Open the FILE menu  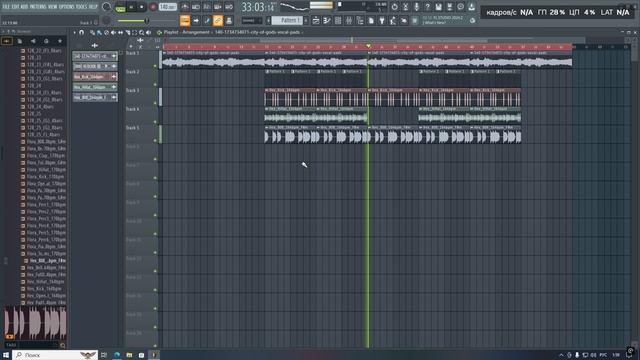click(6, 7)
